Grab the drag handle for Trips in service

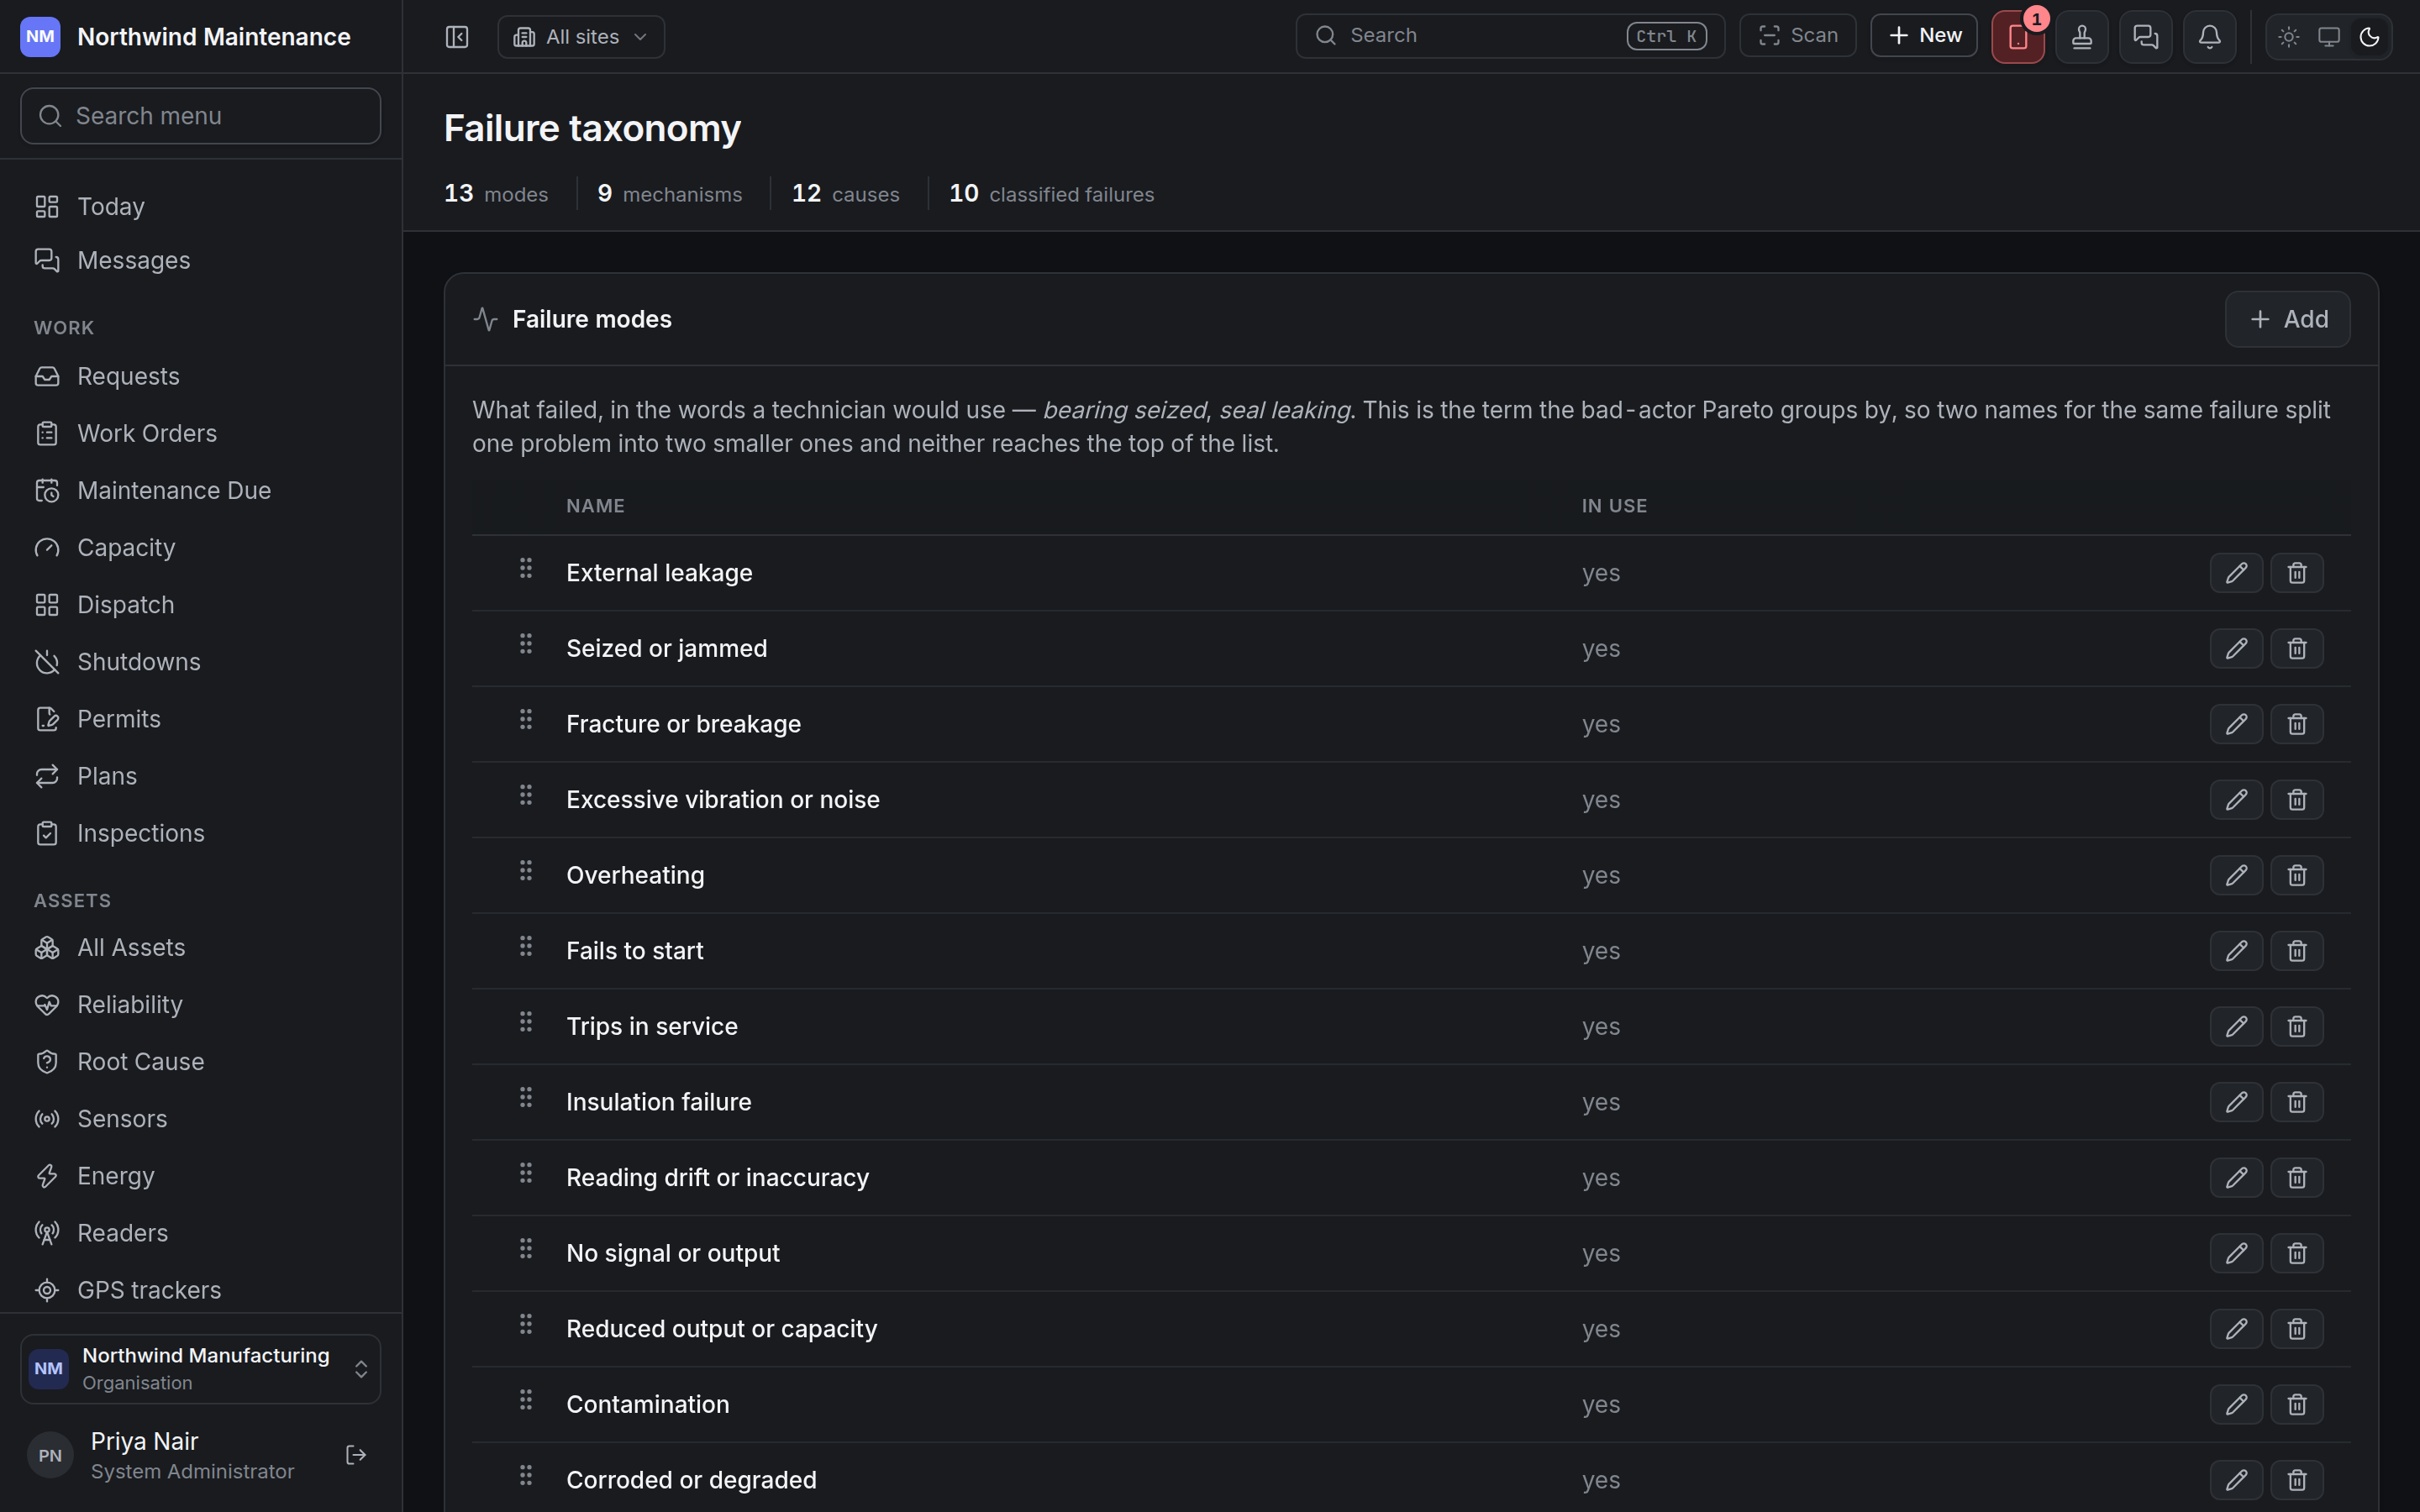point(526,1022)
